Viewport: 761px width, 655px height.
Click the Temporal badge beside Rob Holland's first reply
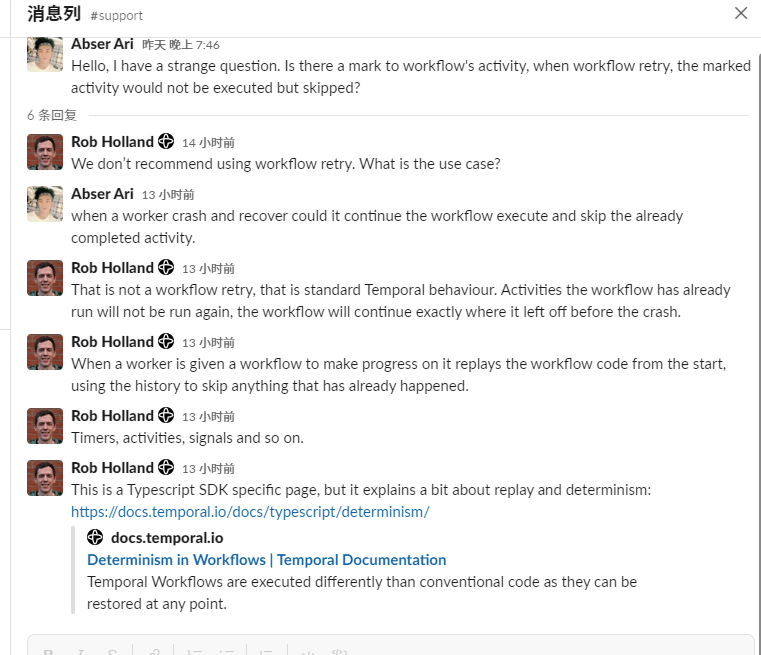[x=166, y=142]
